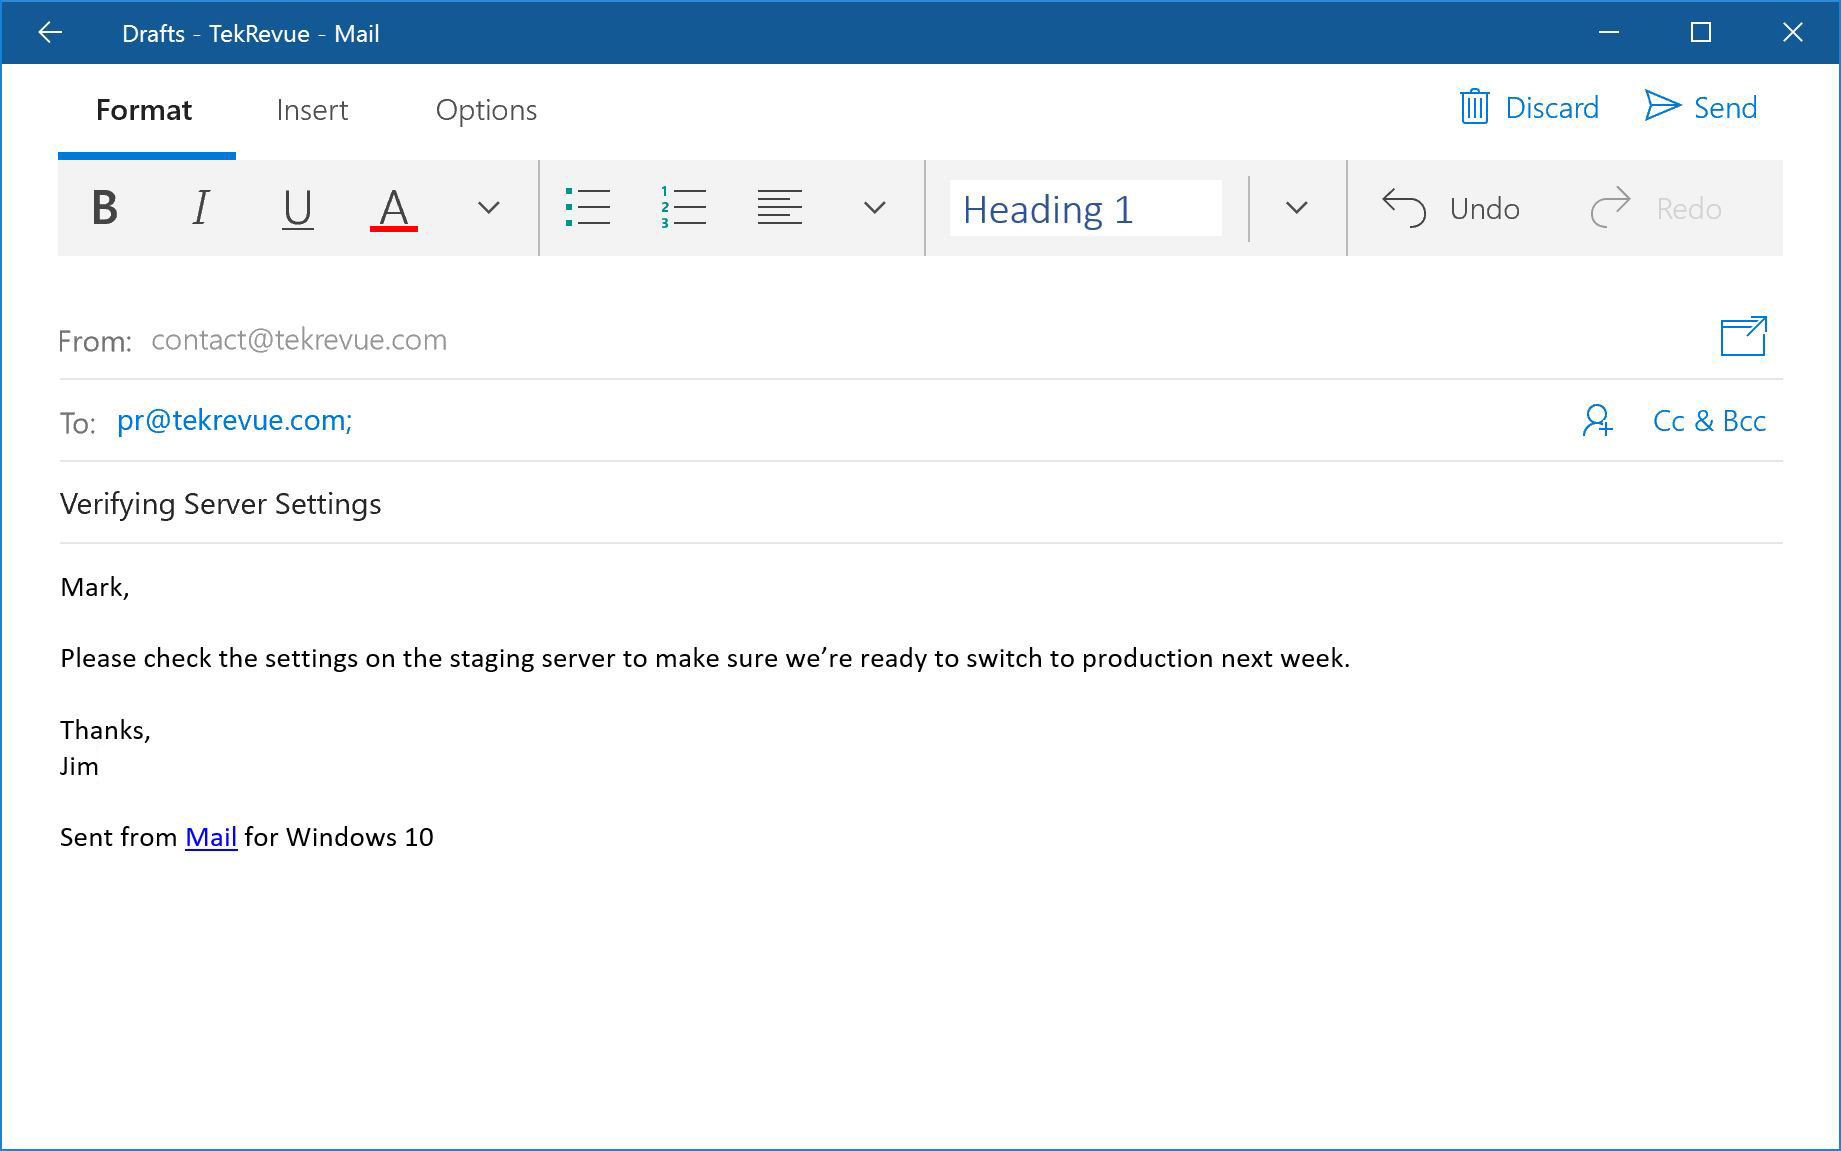Click the pr@tekrevue.com recipient
Viewport: 1841px width, 1151px height.
(x=234, y=420)
